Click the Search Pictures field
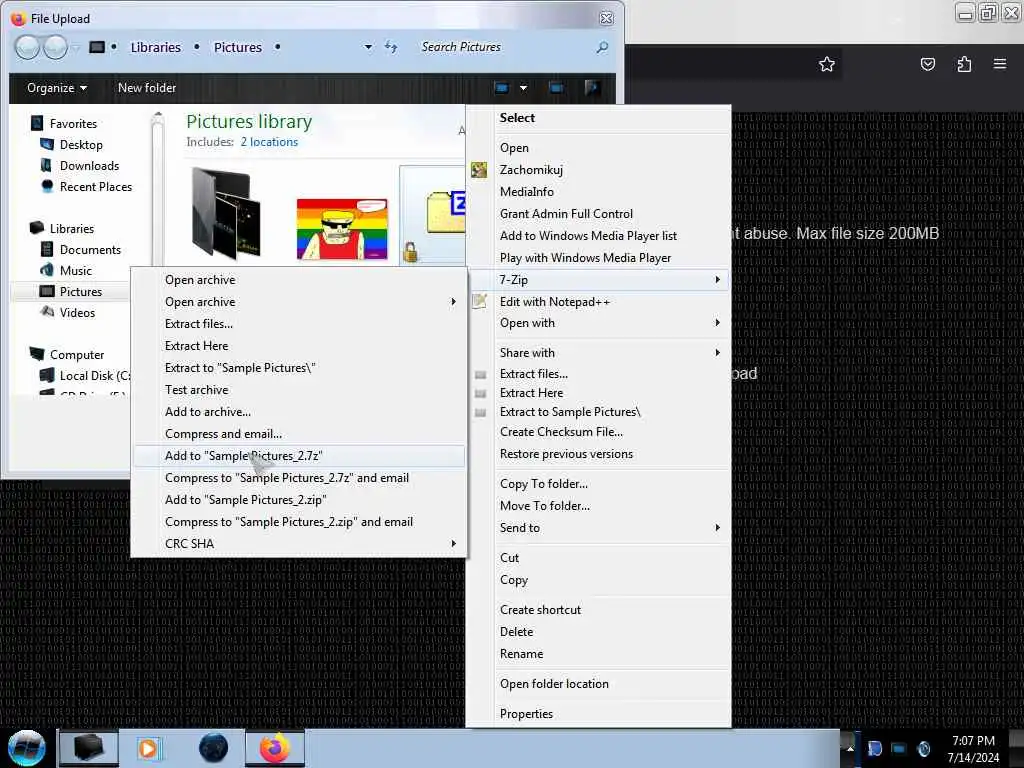The image size is (1024, 768). [503, 47]
